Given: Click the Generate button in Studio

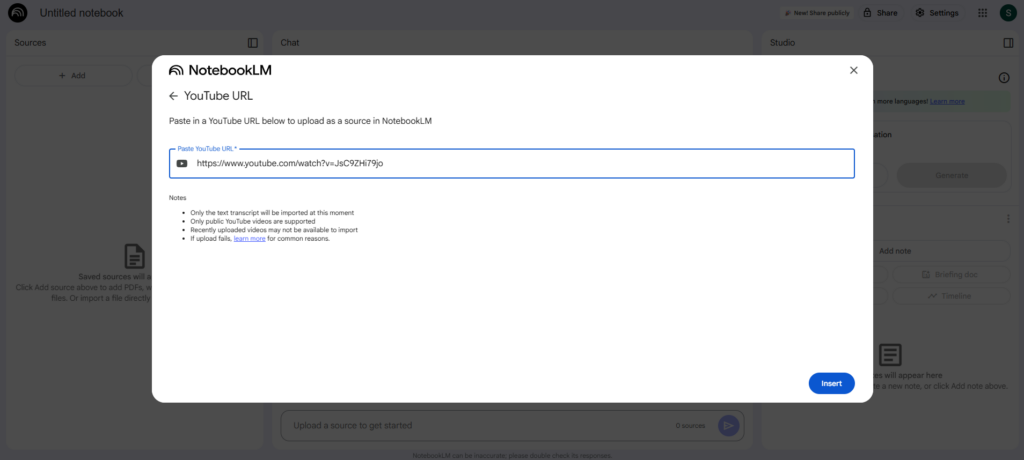Looking at the screenshot, I should (952, 176).
